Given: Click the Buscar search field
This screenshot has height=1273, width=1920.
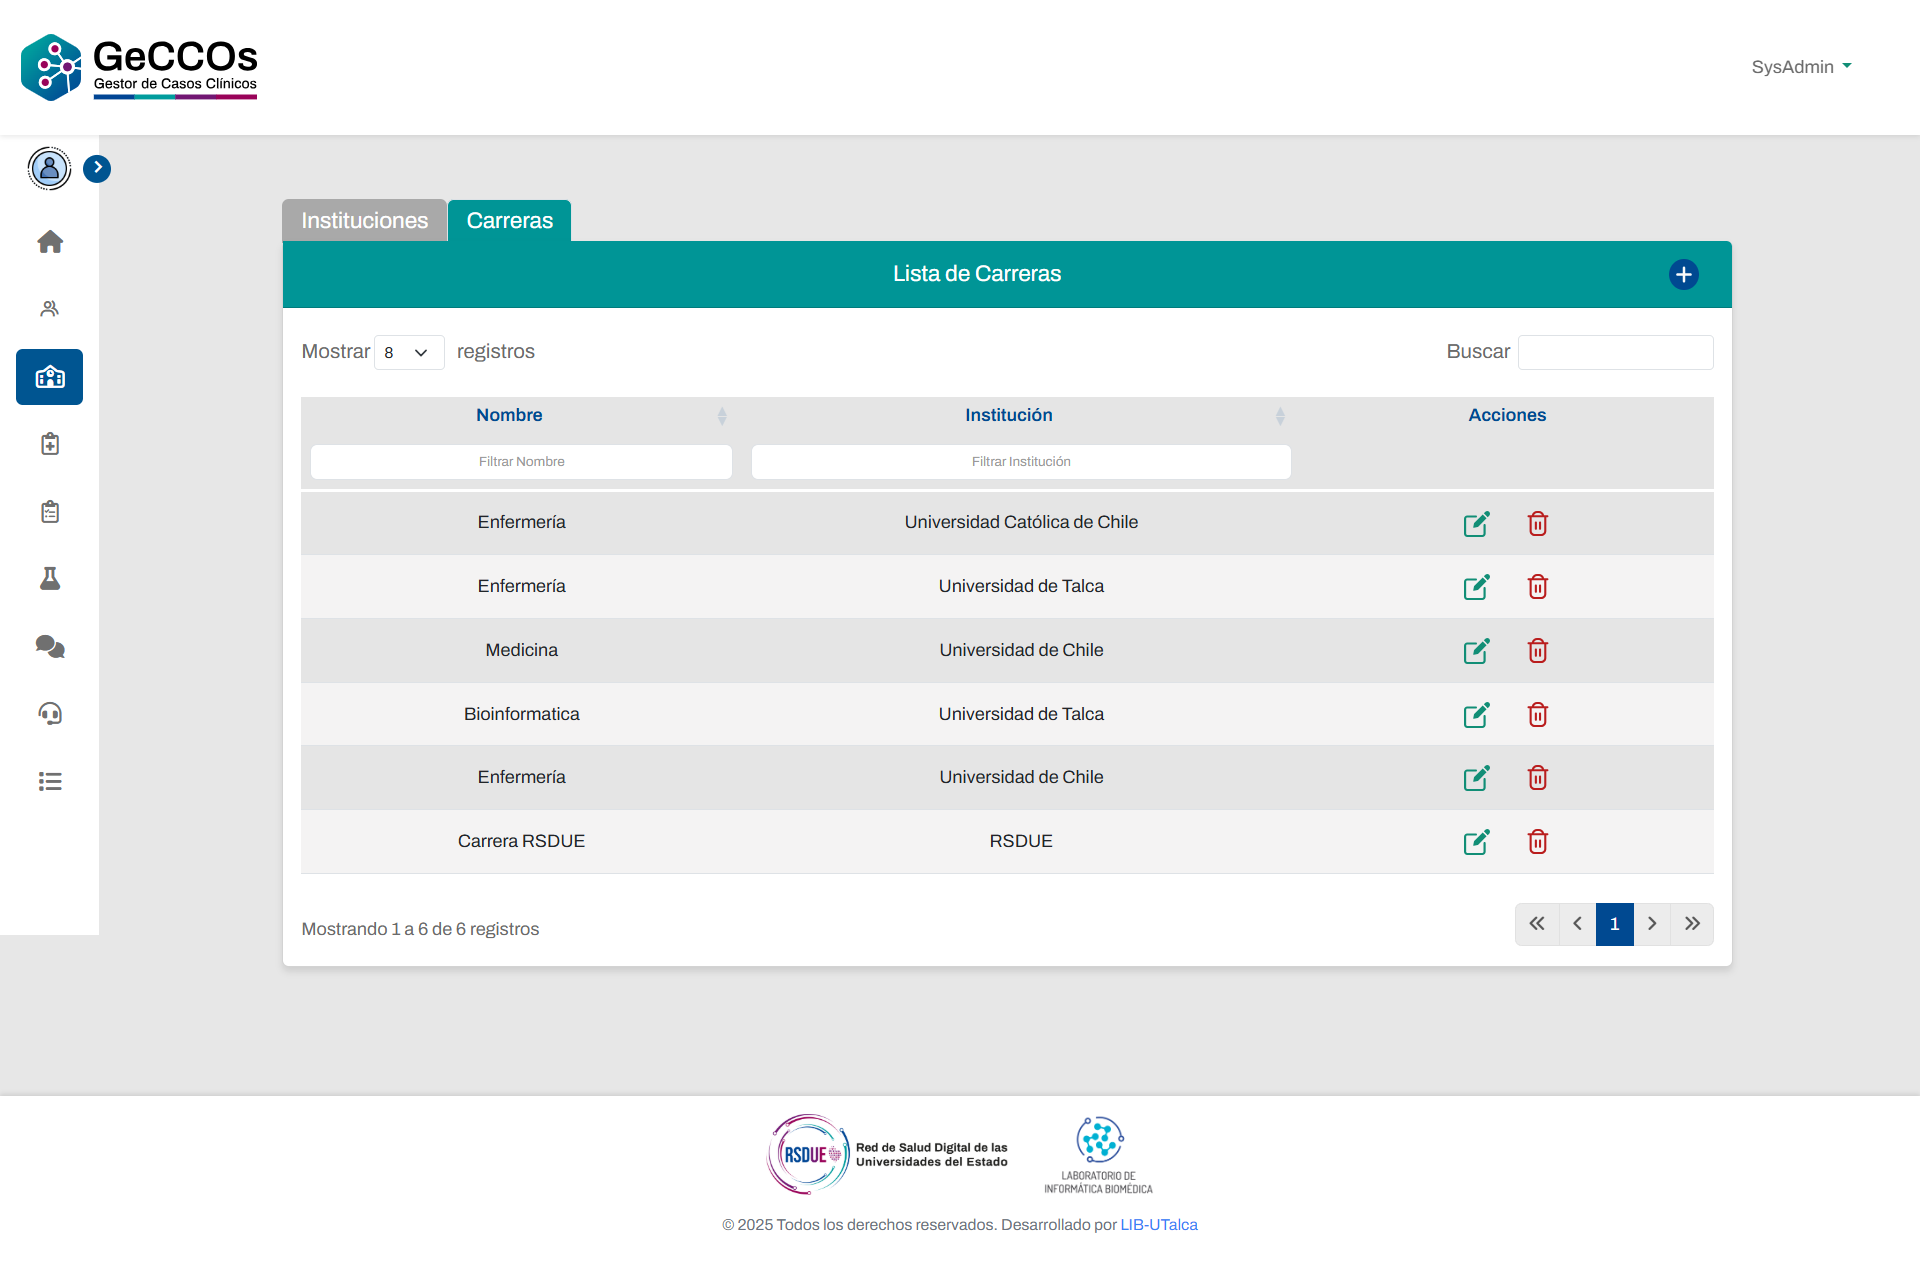Looking at the screenshot, I should coord(1615,352).
